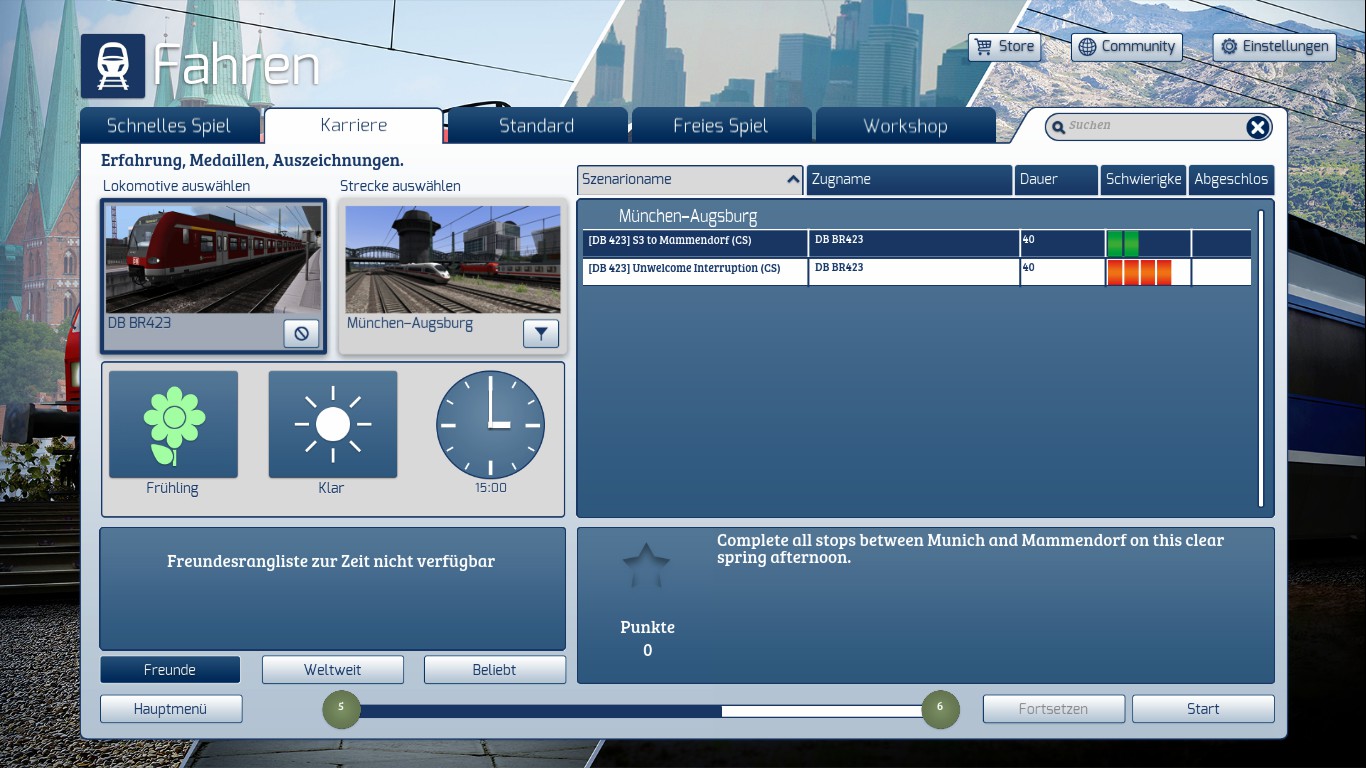Select the Karriere tab
This screenshot has height=768, width=1366.
coord(354,126)
